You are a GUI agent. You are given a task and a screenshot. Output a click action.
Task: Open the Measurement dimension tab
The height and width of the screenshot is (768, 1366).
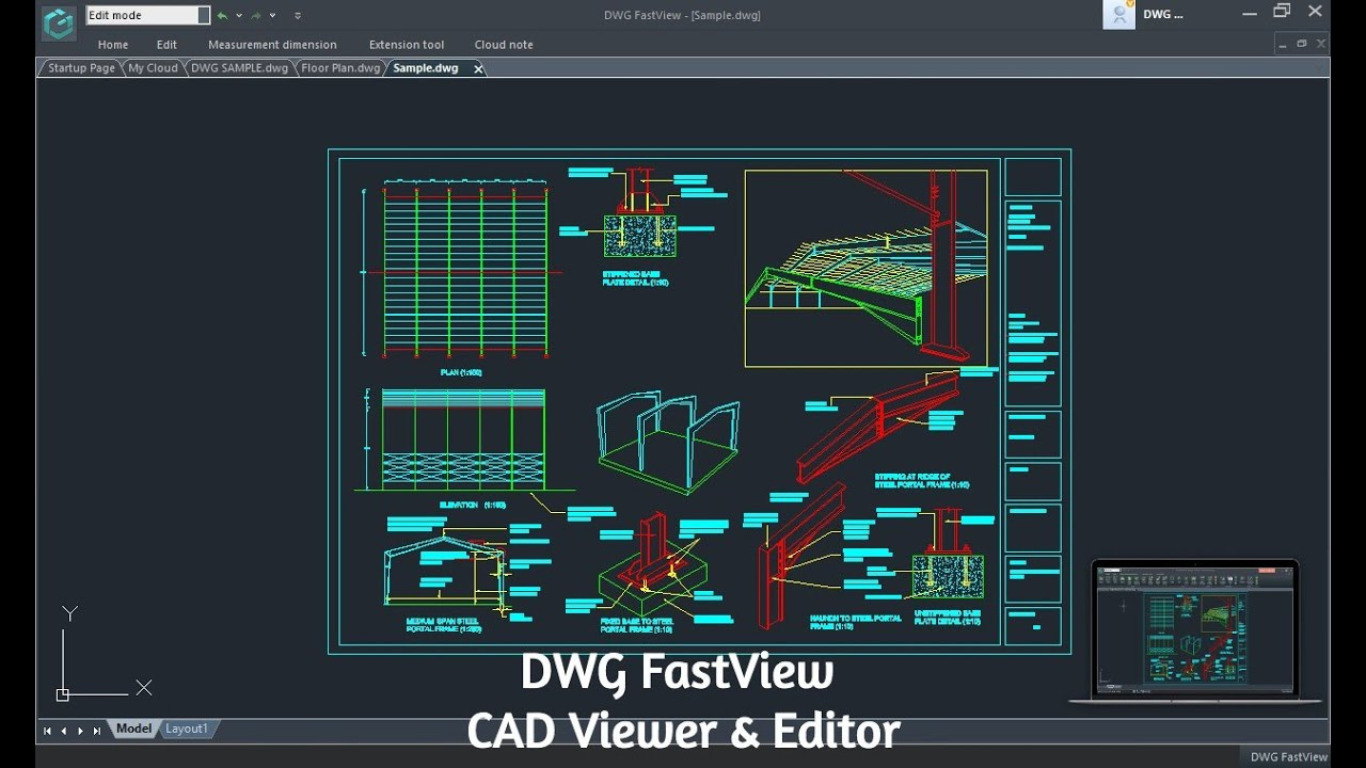tap(271, 44)
